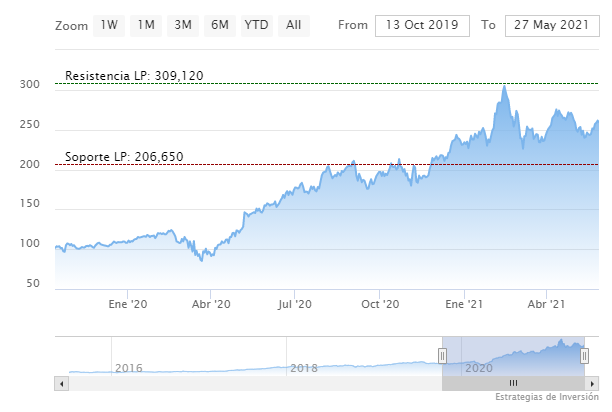Image resolution: width=612 pixels, height=412 pixels.
Task: Click the empty scrollbar track left of the thumb
Action: click(250, 383)
